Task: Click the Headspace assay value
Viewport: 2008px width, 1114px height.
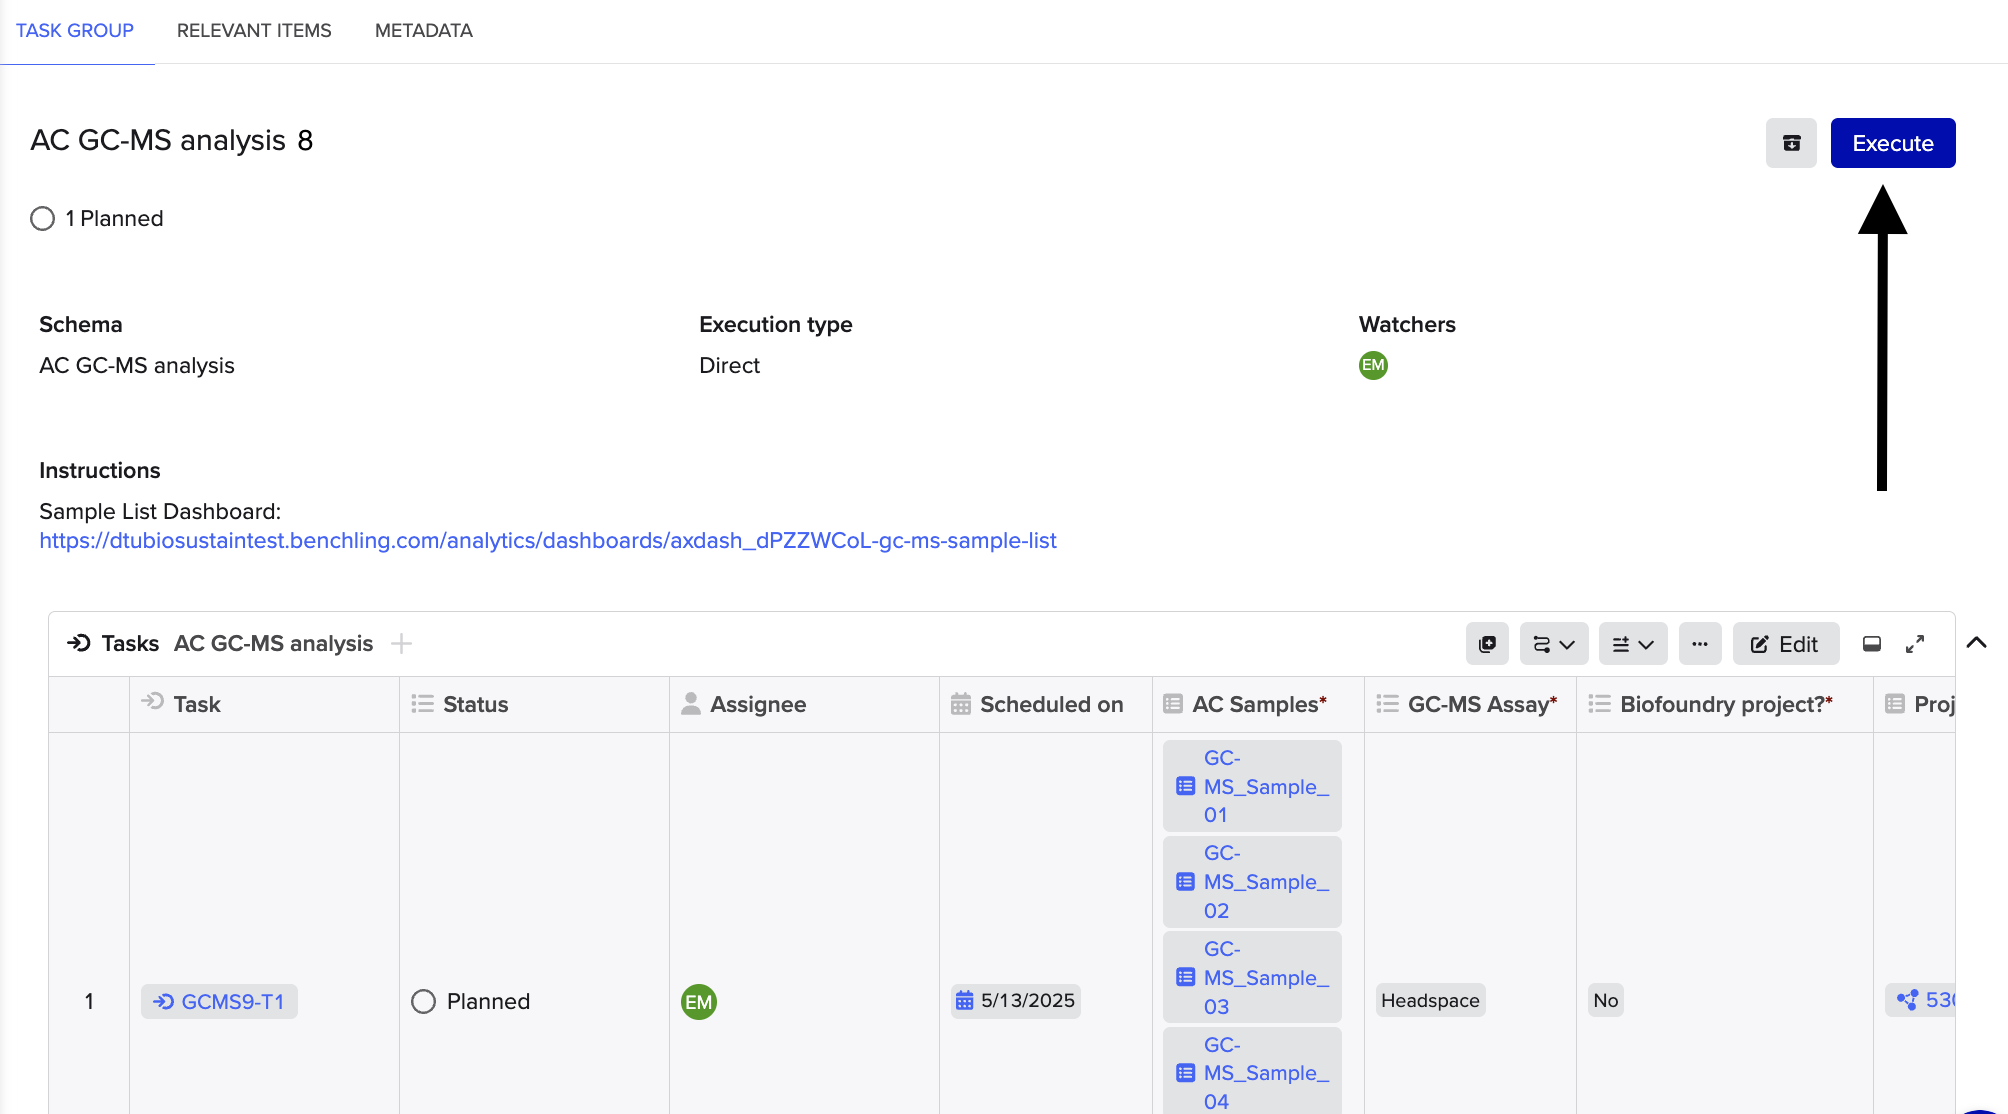Action: [x=1430, y=1000]
